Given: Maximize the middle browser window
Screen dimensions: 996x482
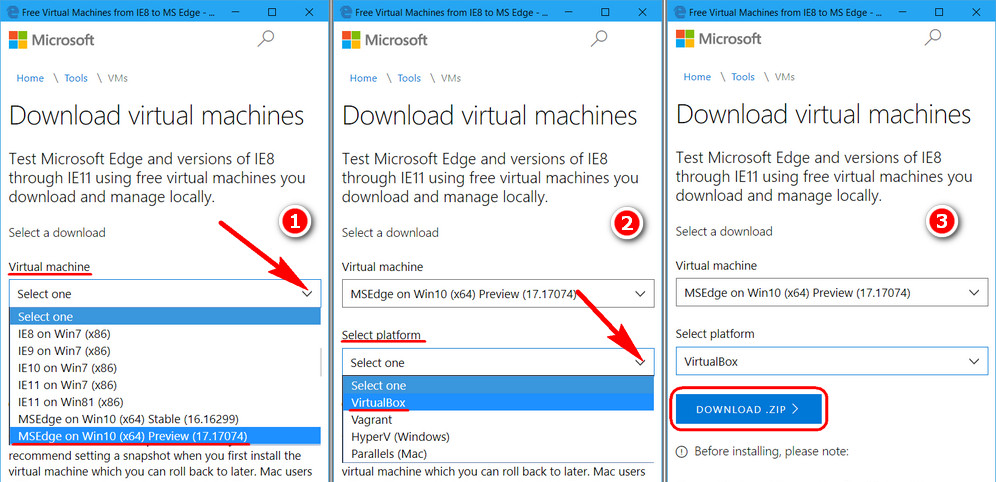Looking at the screenshot, I should tap(605, 12).
